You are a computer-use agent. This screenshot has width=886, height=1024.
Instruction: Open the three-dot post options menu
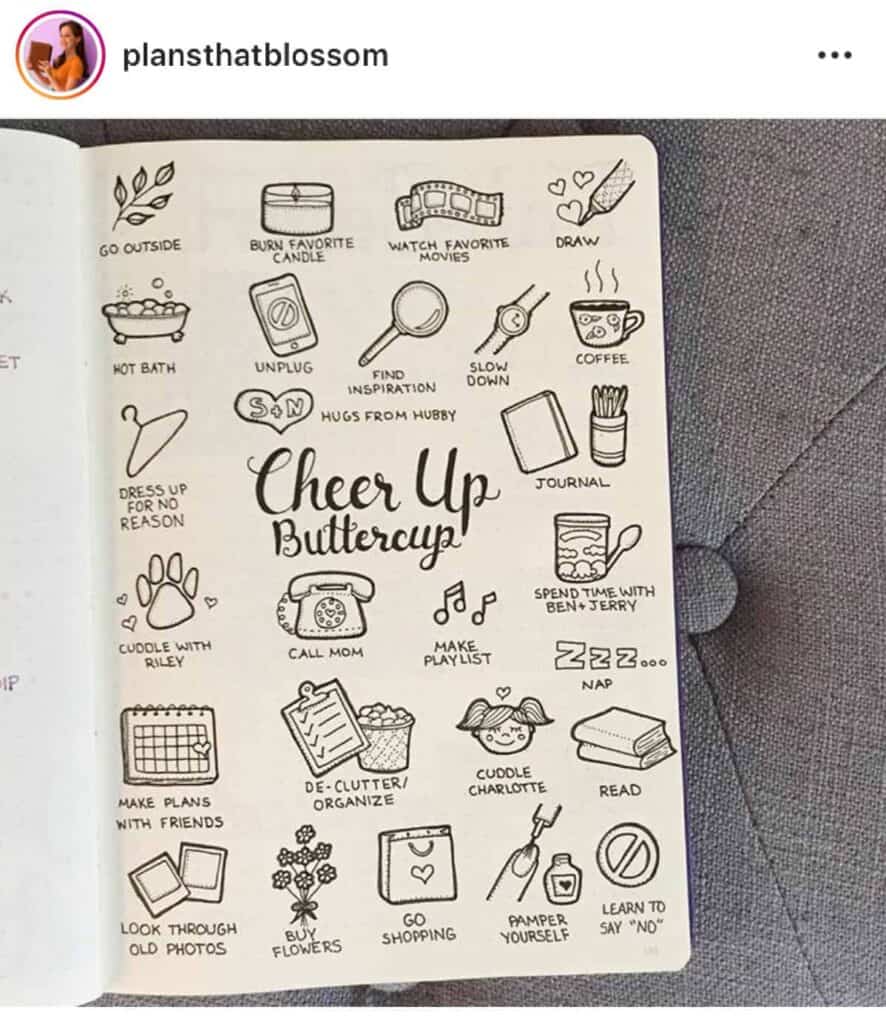834,56
